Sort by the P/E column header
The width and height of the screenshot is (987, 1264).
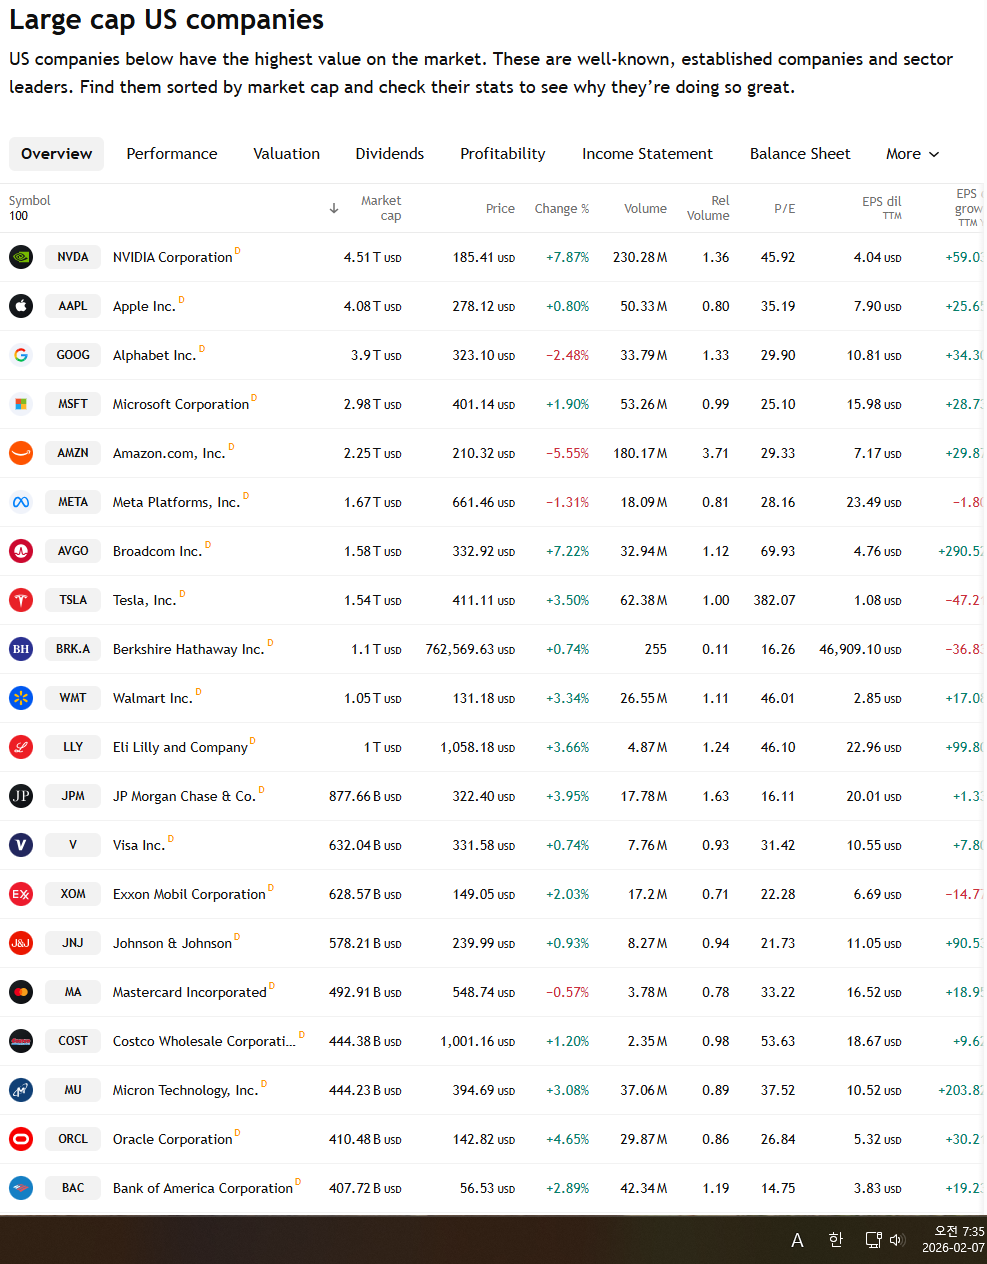[x=785, y=208]
